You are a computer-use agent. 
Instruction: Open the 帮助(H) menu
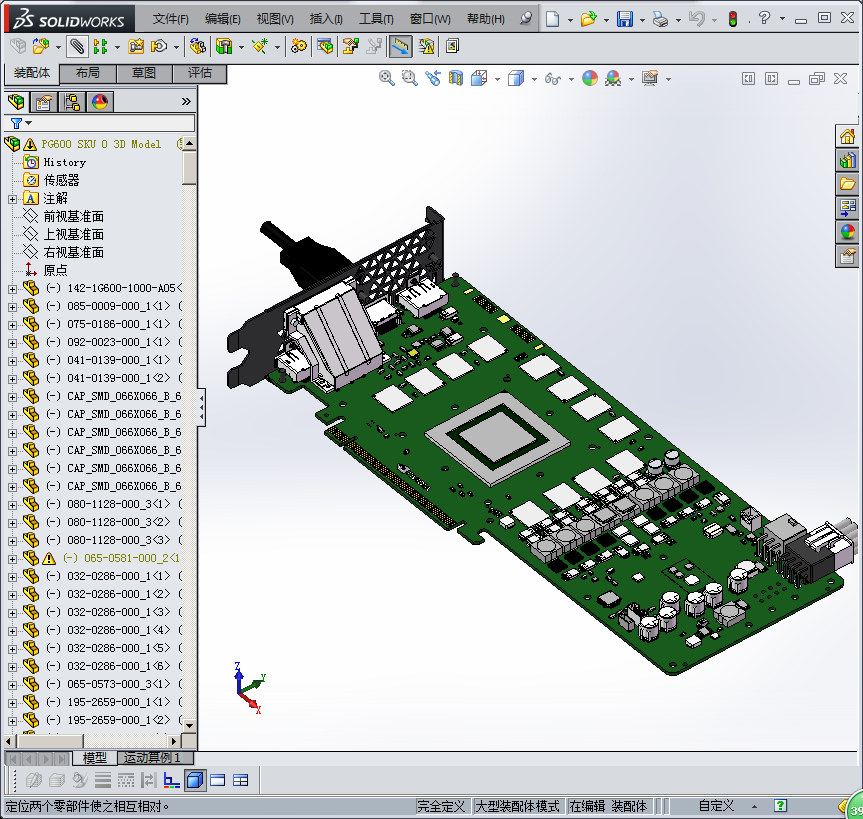point(485,19)
